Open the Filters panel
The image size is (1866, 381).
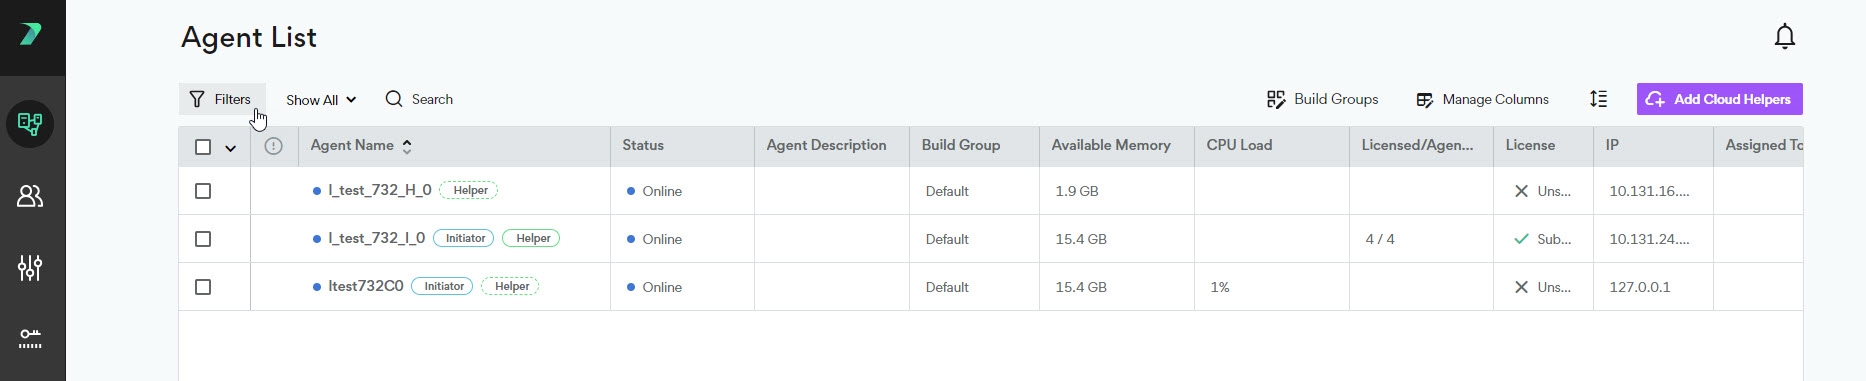pyautogui.click(x=222, y=99)
